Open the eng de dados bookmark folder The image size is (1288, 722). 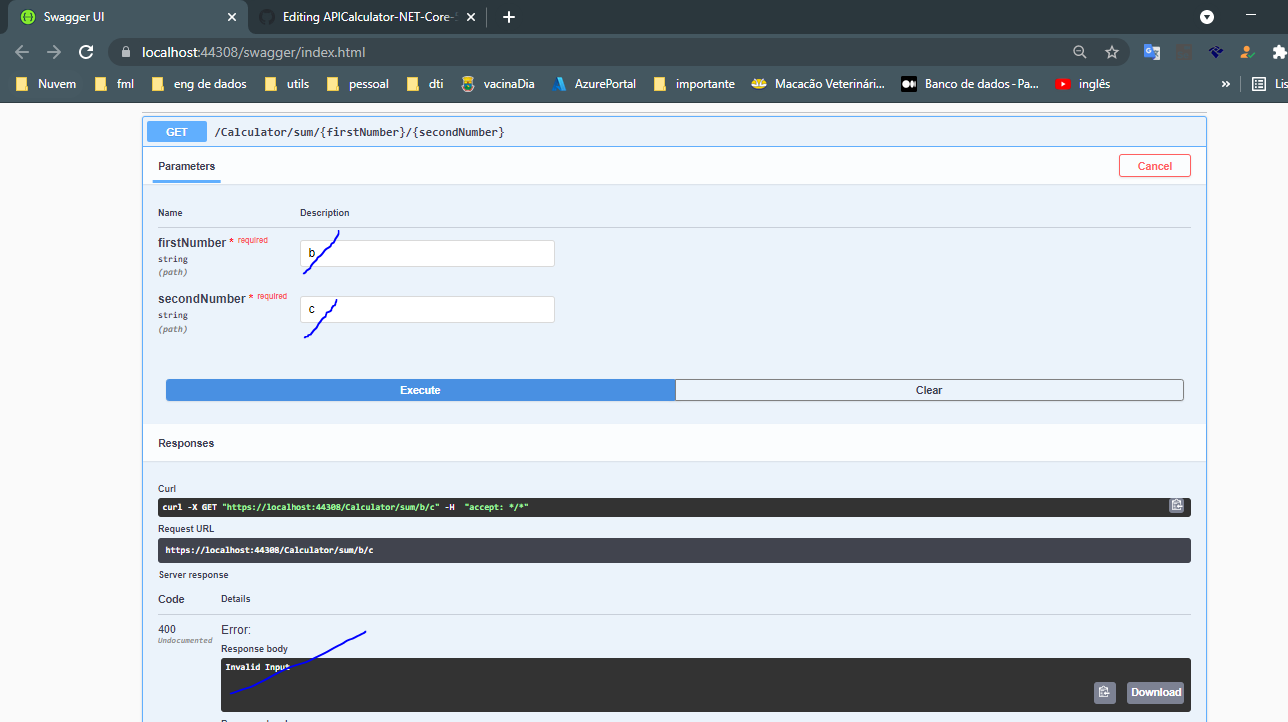click(x=198, y=84)
